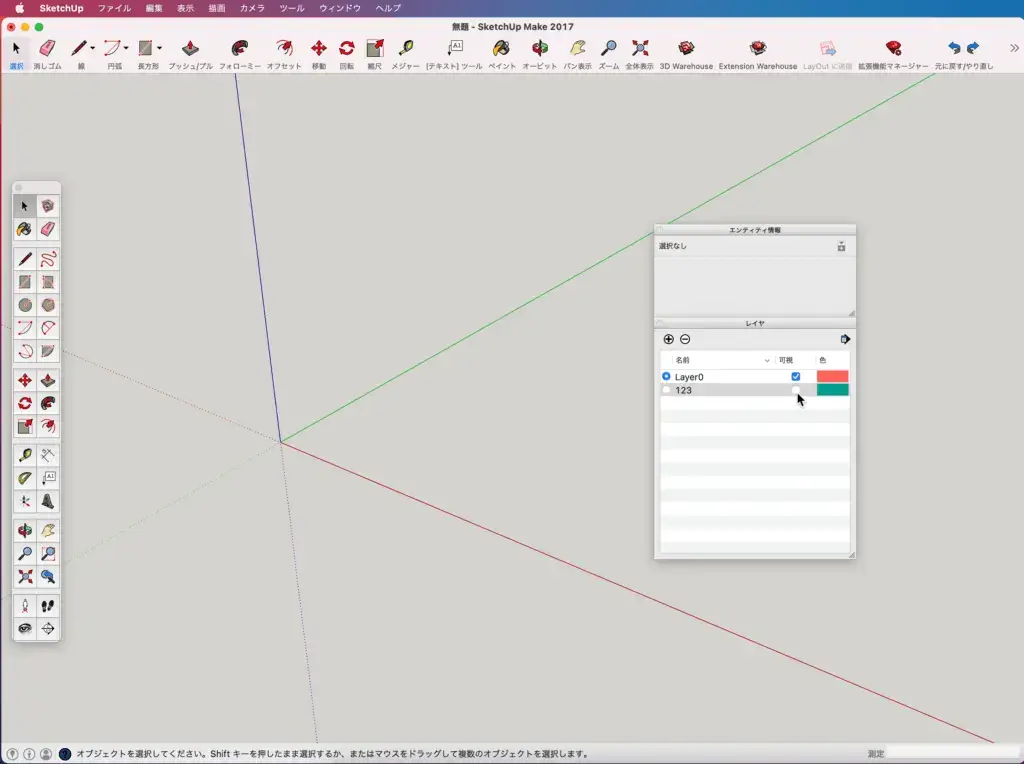Open the 長方形 tool dropdown arrow

click(x=159, y=48)
